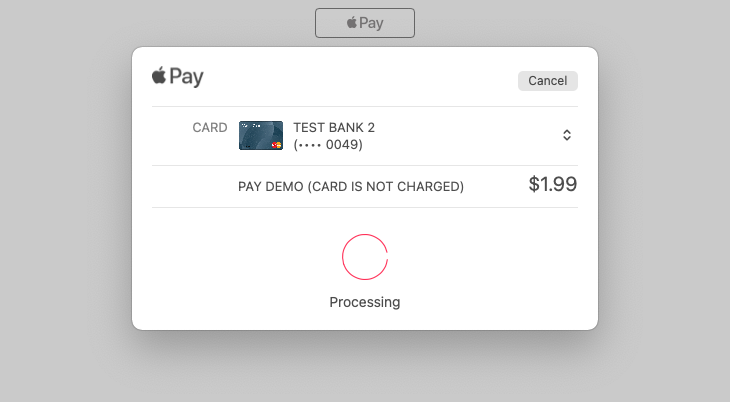Click the $1.99 total amount
Image resolution: width=730 pixels, height=402 pixels.
[x=552, y=184]
